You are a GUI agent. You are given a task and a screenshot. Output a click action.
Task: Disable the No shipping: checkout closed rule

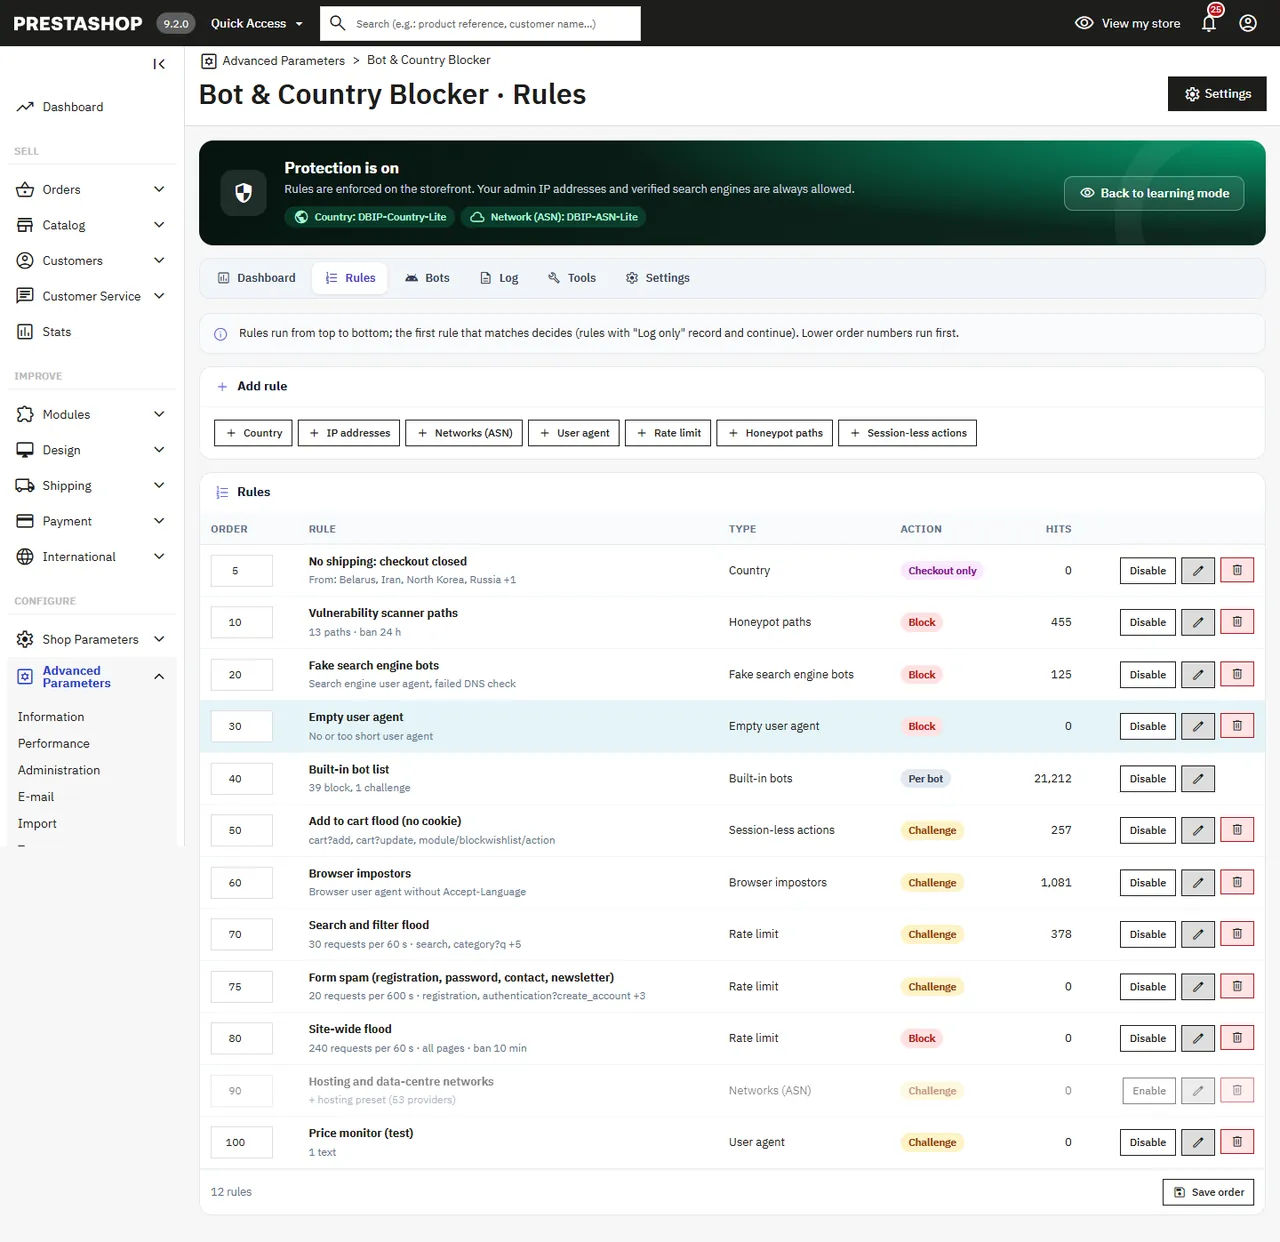tap(1148, 571)
